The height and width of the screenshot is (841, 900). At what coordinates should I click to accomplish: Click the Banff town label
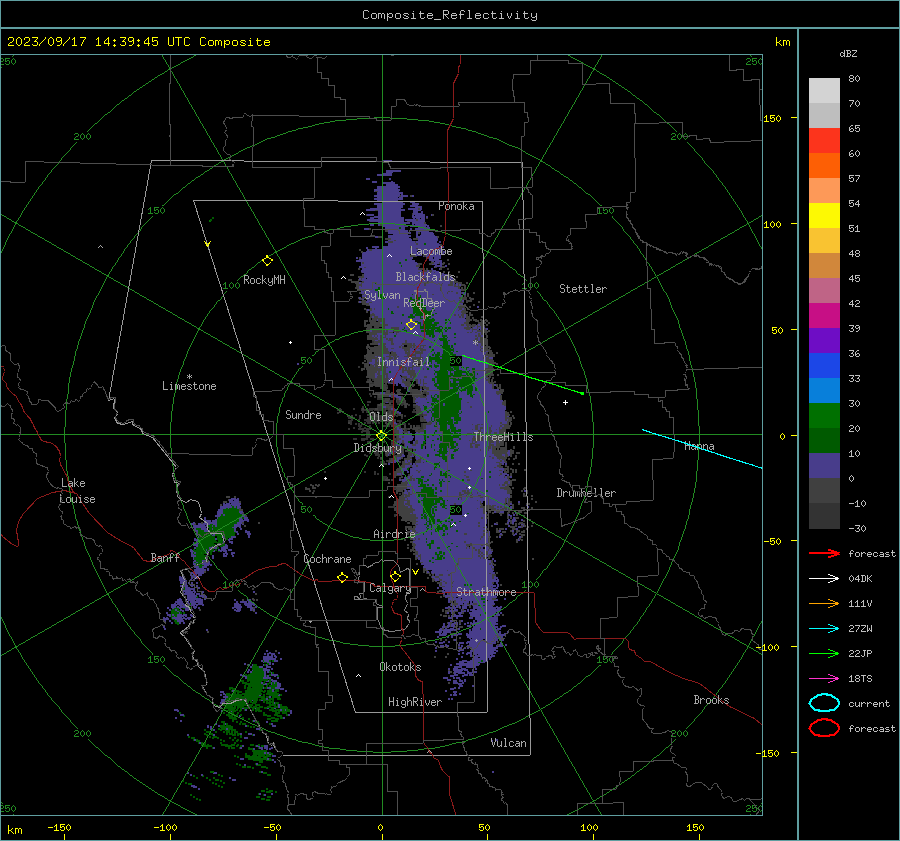point(165,557)
